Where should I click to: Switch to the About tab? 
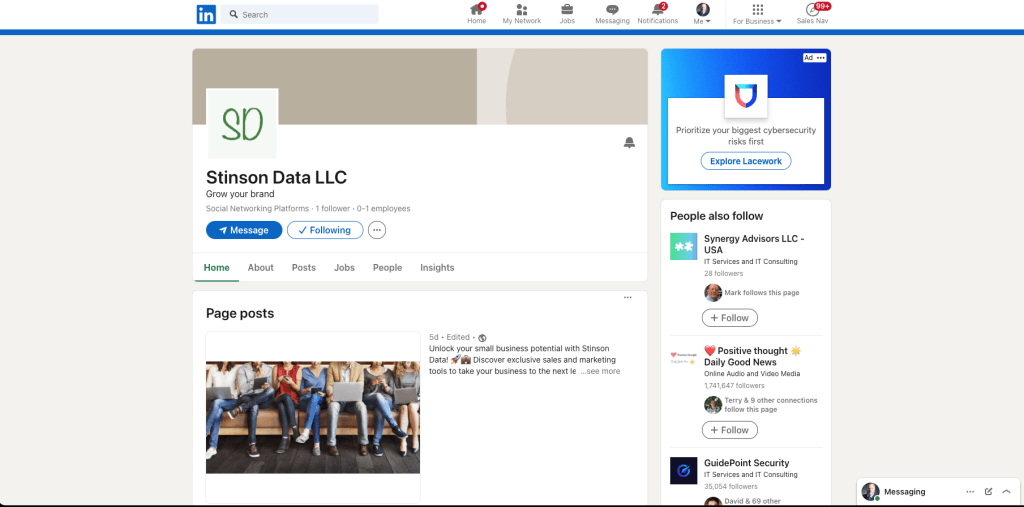(x=260, y=268)
